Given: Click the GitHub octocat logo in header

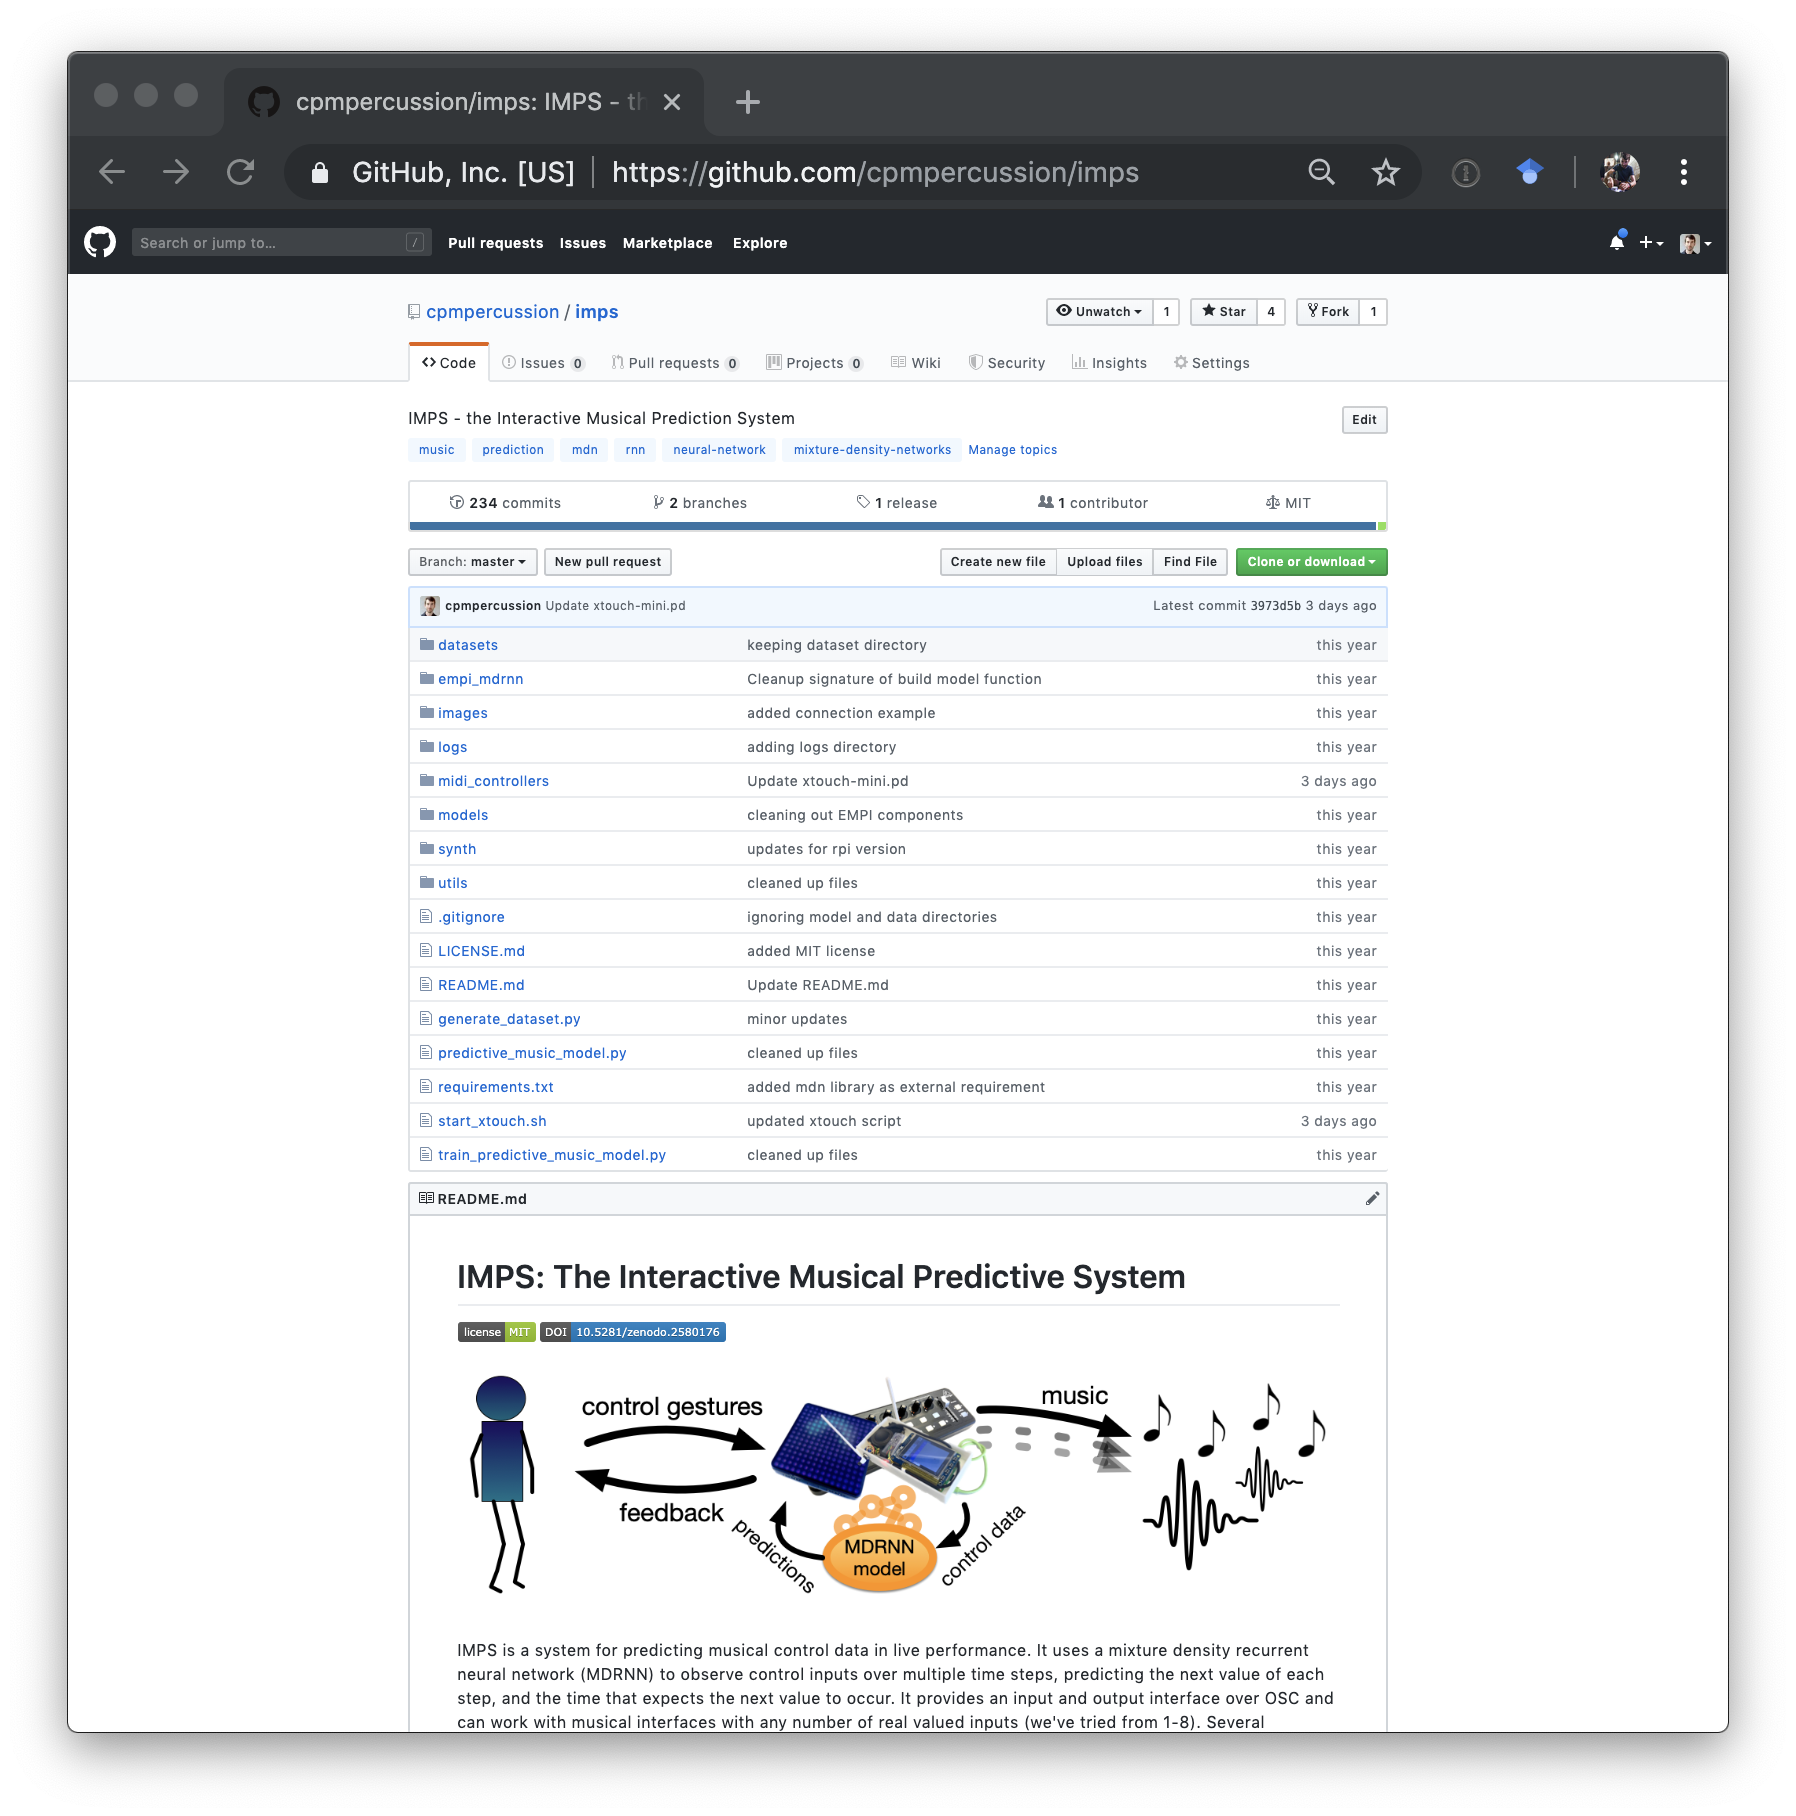Looking at the screenshot, I should [100, 243].
